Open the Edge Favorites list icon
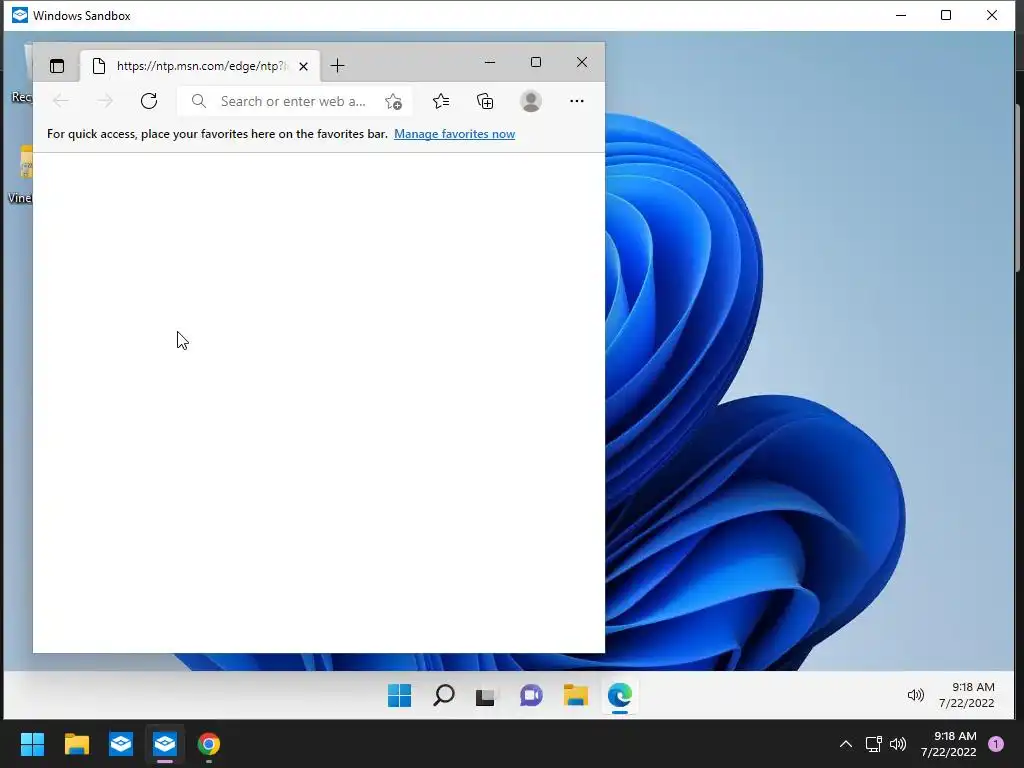Screen dimensions: 1024x768 tap(441, 101)
